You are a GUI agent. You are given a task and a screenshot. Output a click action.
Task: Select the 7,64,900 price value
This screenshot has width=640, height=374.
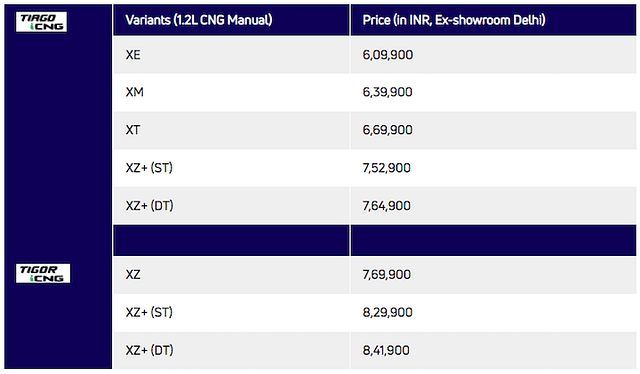pos(386,205)
